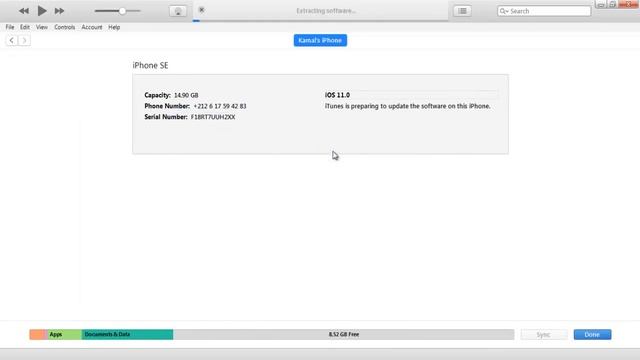Open the Help menu
Screen dimensions: 640x360
click(x=114, y=27)
